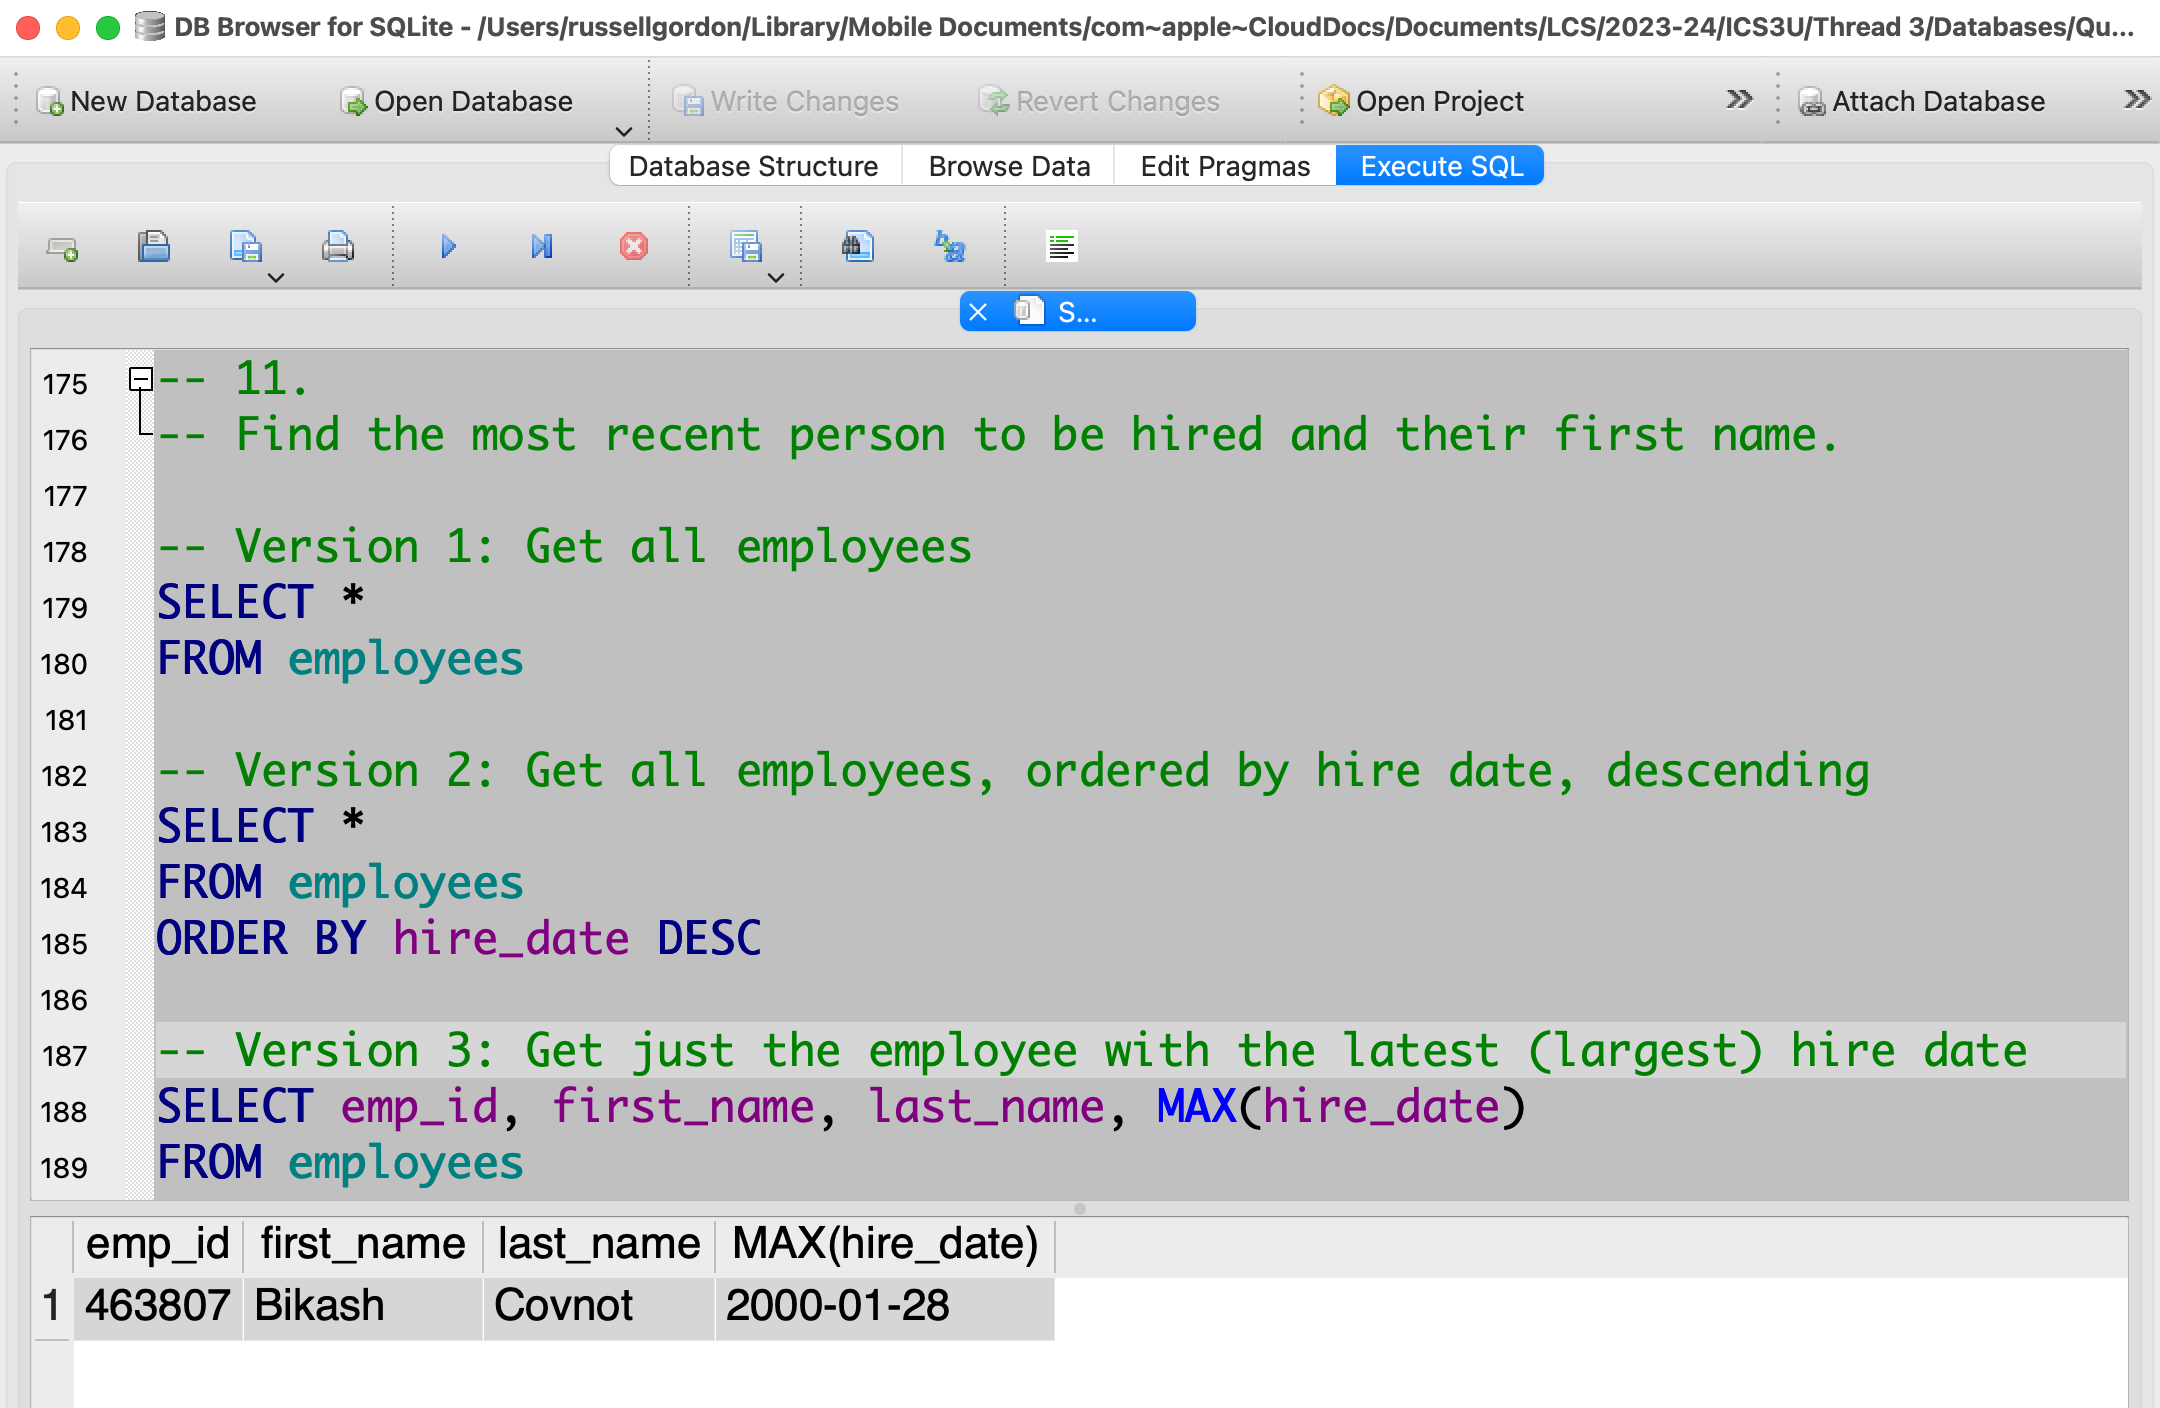
Task: Click the Print SQL icon
Action: 337,247
